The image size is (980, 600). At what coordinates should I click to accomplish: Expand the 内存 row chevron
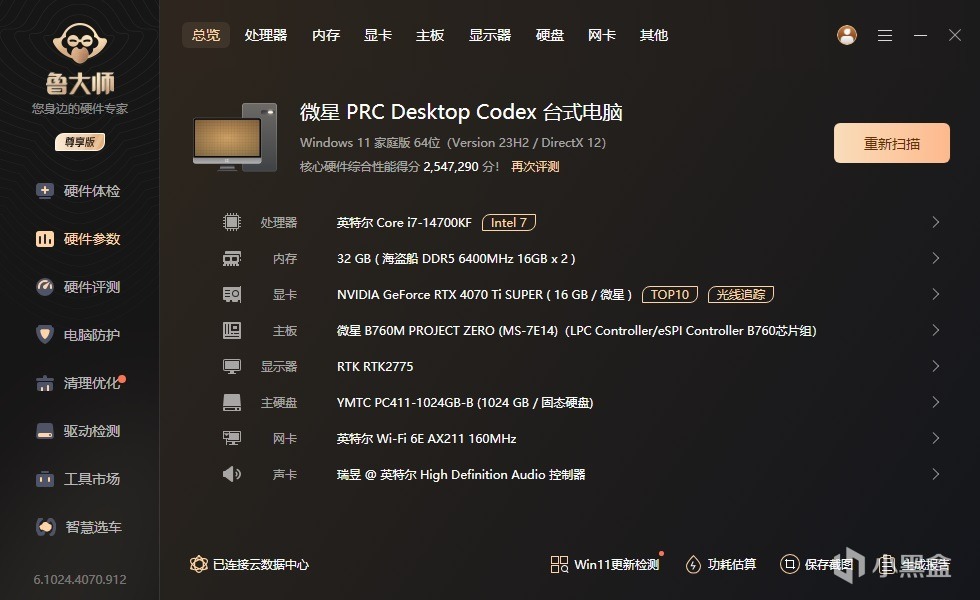[x=936, y=258]
